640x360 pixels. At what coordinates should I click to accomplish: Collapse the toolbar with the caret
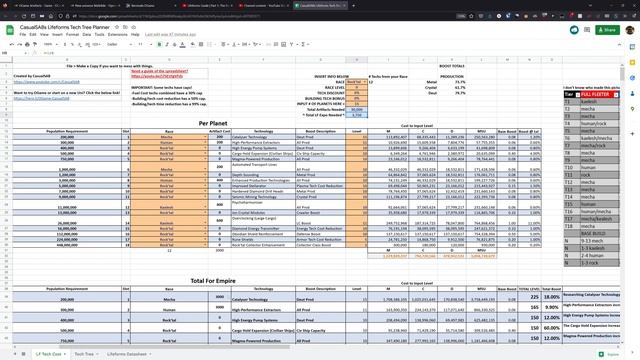click(620, 44)
